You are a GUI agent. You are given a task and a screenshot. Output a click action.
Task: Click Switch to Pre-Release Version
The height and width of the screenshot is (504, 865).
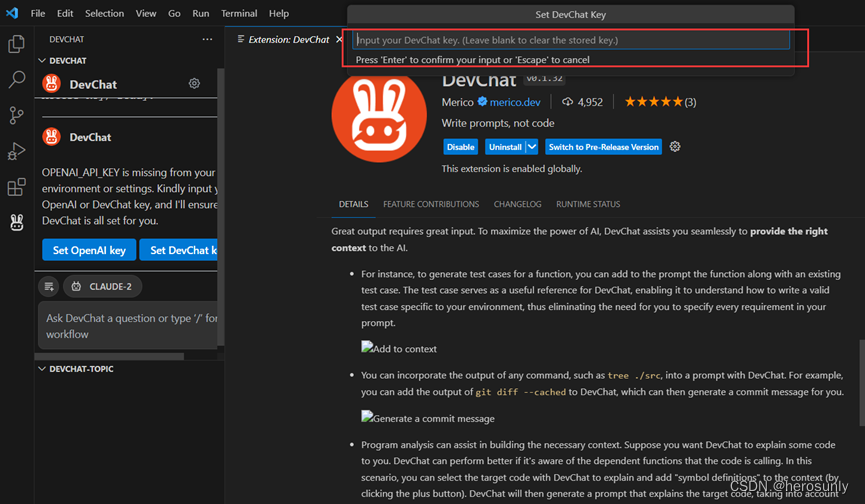coord(603,147)
